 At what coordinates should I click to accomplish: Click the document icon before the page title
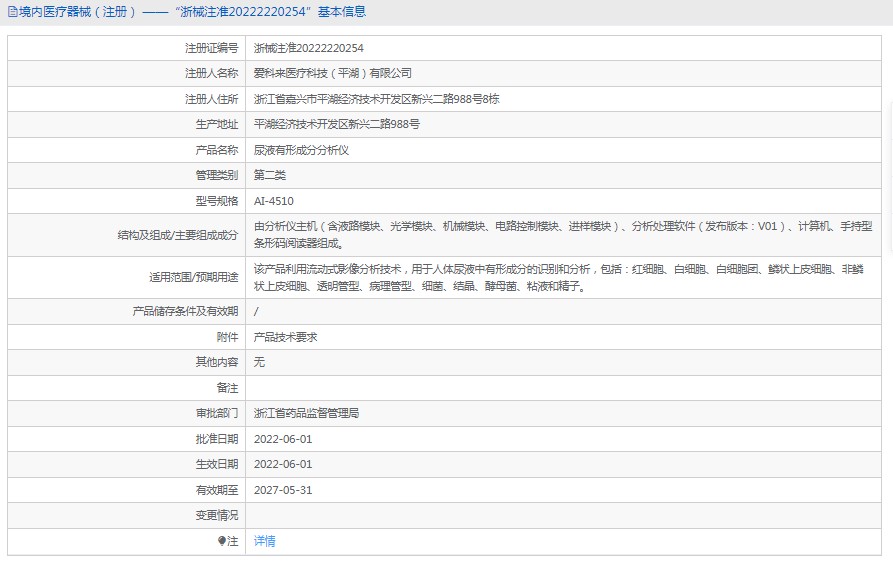point(11,12)
